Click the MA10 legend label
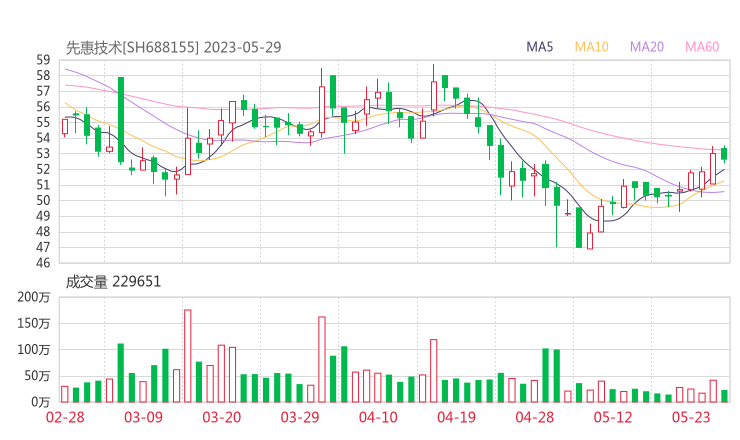Screen dimensions: 740x440 (x=591, y=47)
